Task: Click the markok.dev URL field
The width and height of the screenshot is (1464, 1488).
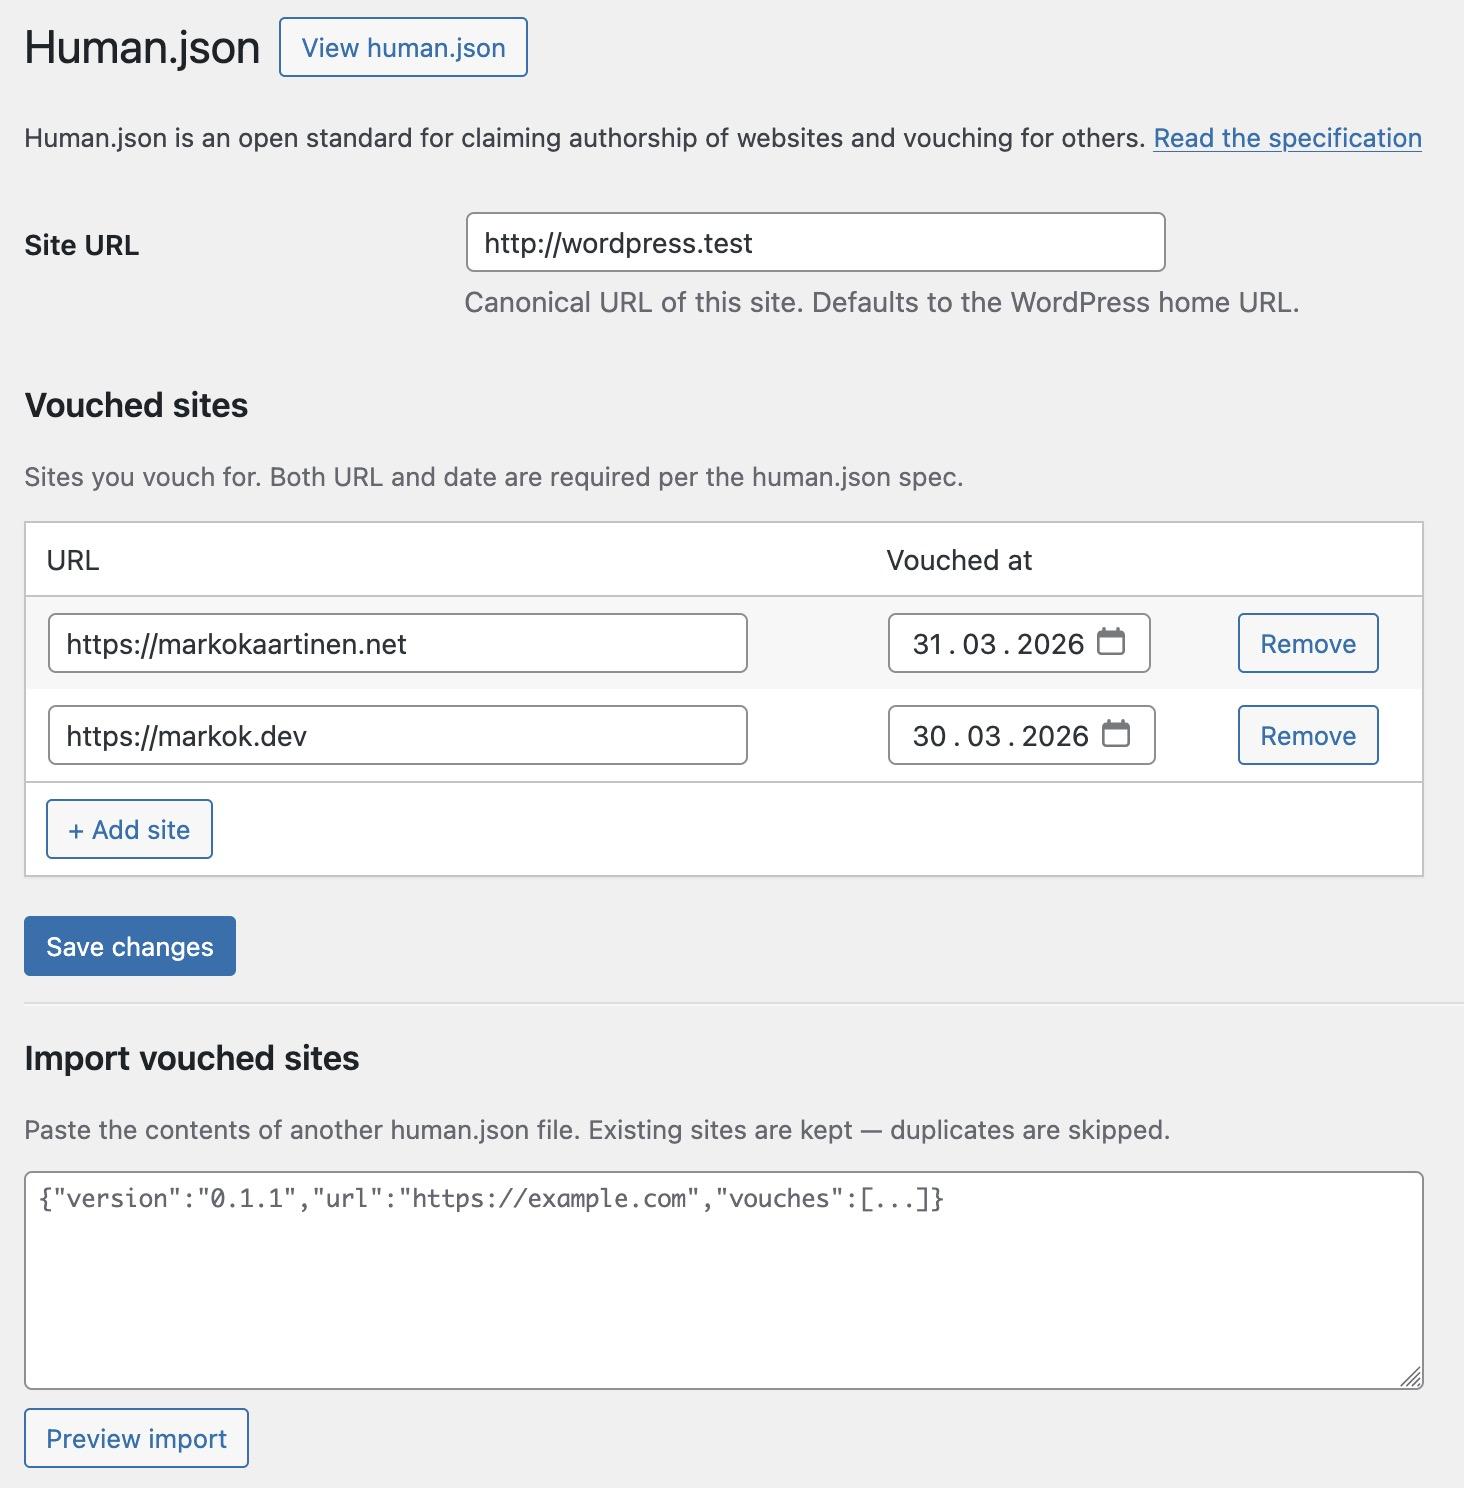Action: (397, 736)
